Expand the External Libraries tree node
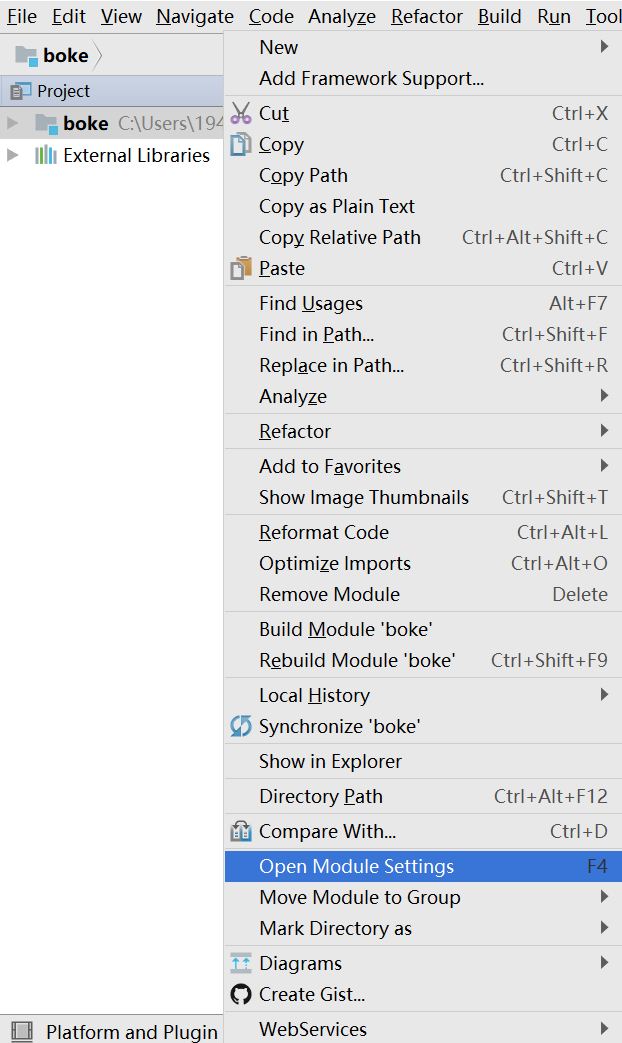Viewport: 622px width, 1043px height. click(x=12, y=155)
